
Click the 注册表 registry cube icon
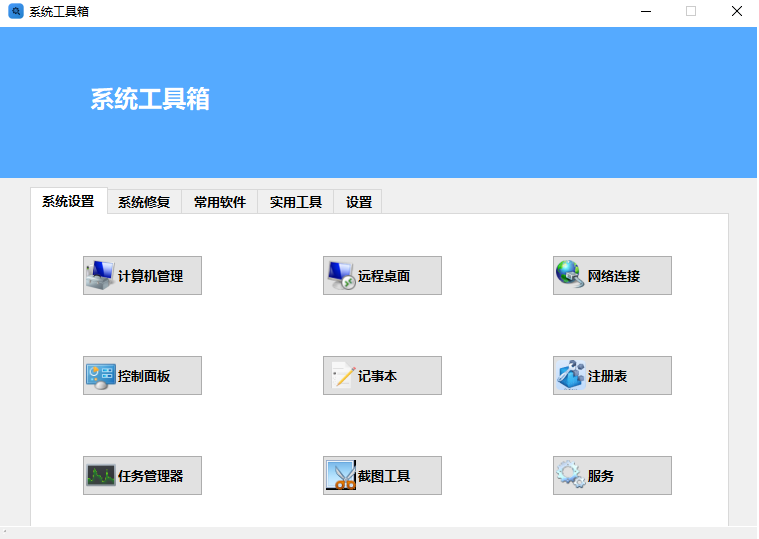click(x=570, y=375)
